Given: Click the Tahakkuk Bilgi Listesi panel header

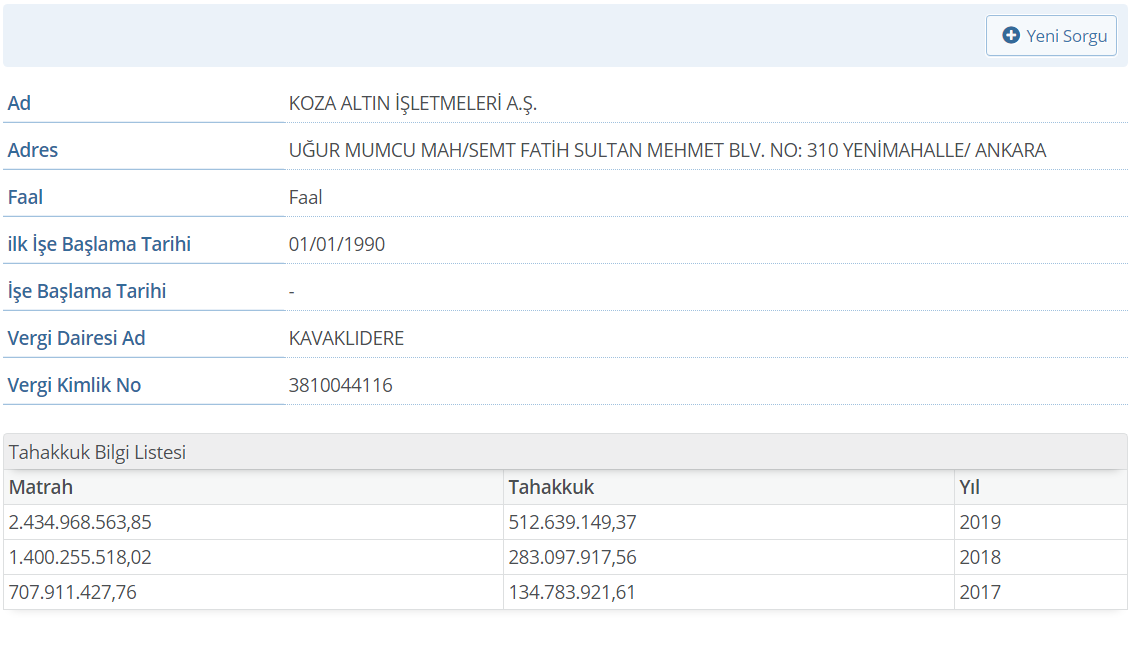Looking at the screenshot, I should [565, 452].
